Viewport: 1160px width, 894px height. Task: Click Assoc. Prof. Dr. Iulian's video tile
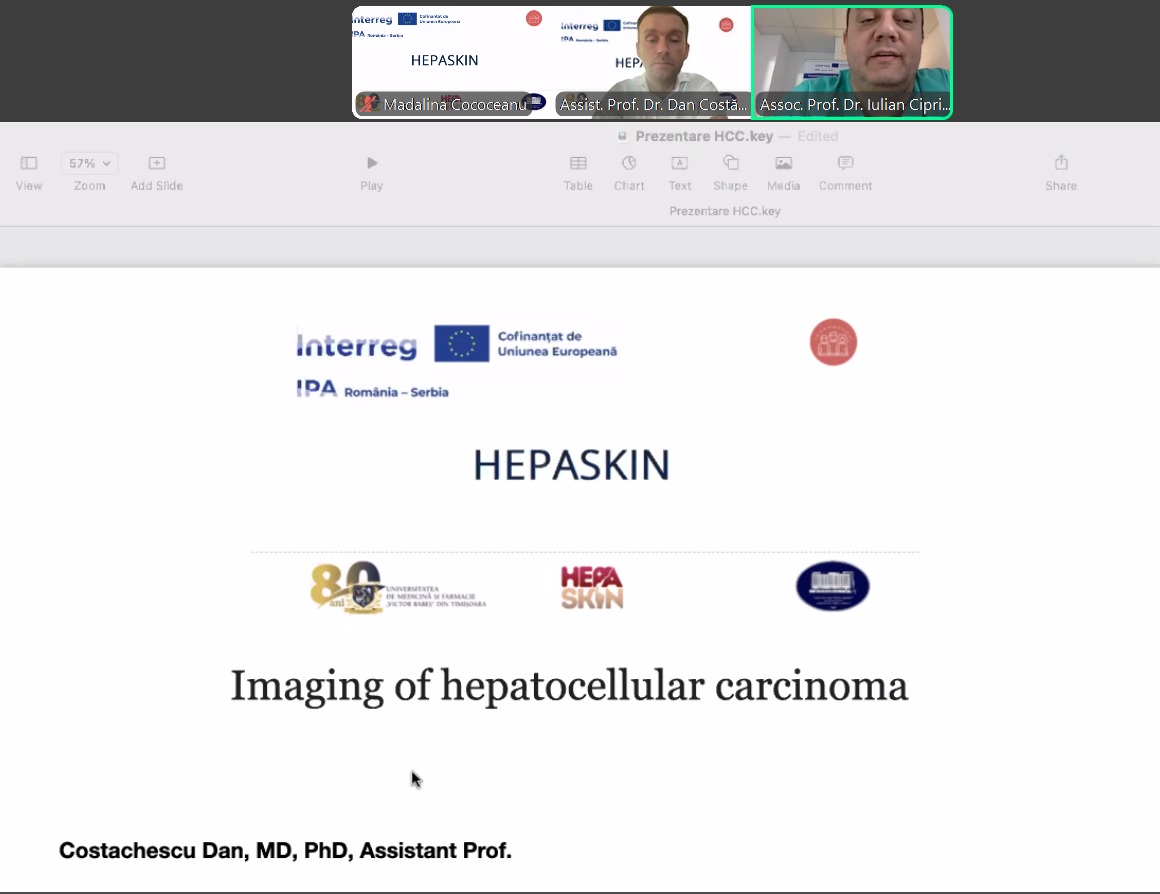pyautogui.click(x=852, y=62)
